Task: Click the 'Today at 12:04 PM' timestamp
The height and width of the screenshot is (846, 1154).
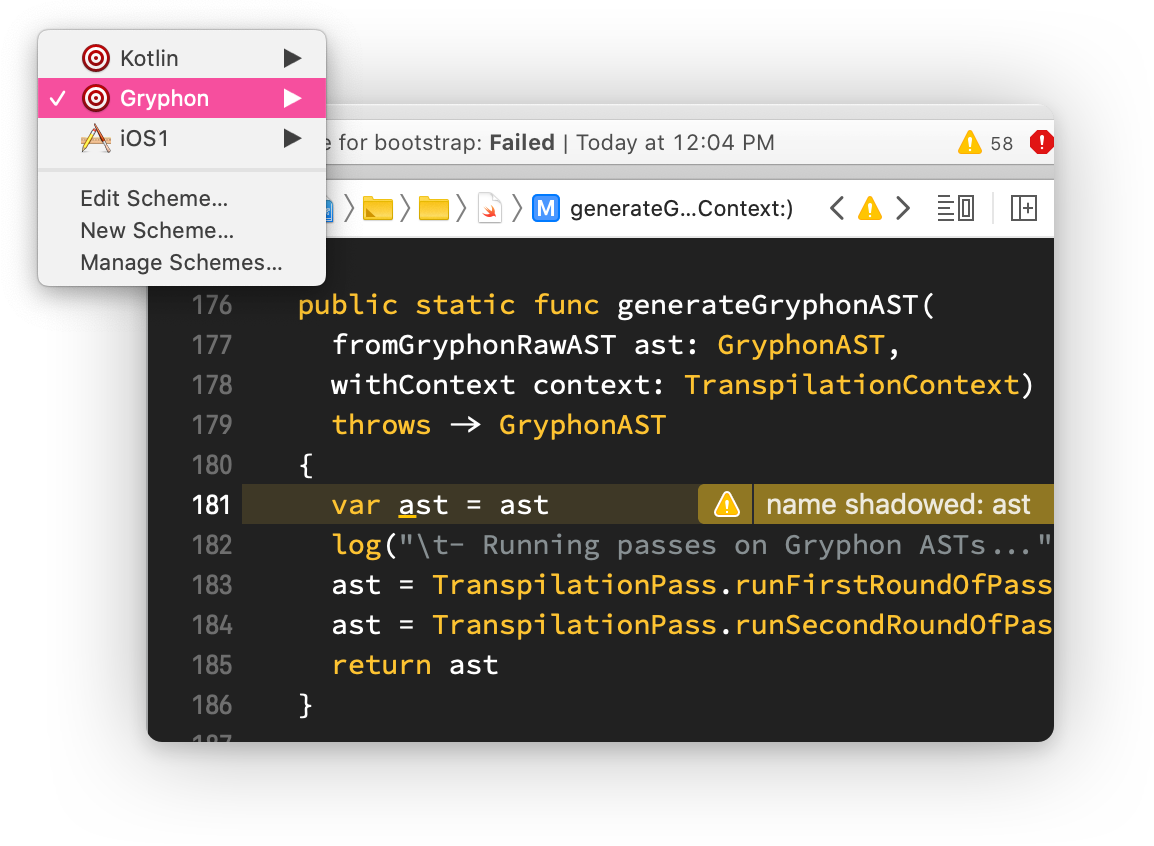Action: [675, 142]
